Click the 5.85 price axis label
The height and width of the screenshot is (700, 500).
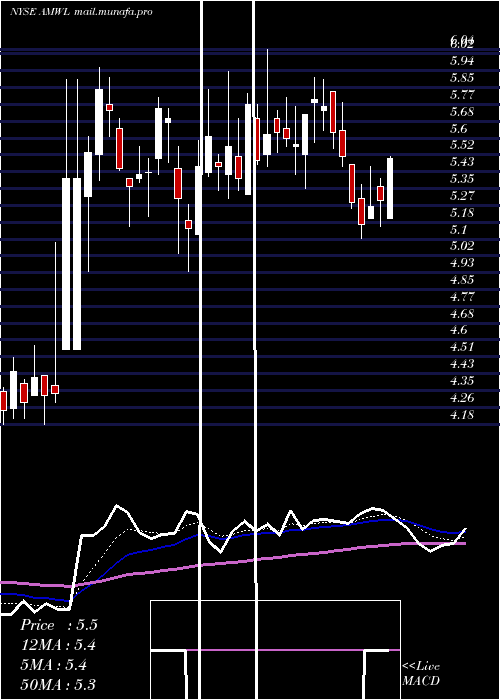[x=462, y=78]
